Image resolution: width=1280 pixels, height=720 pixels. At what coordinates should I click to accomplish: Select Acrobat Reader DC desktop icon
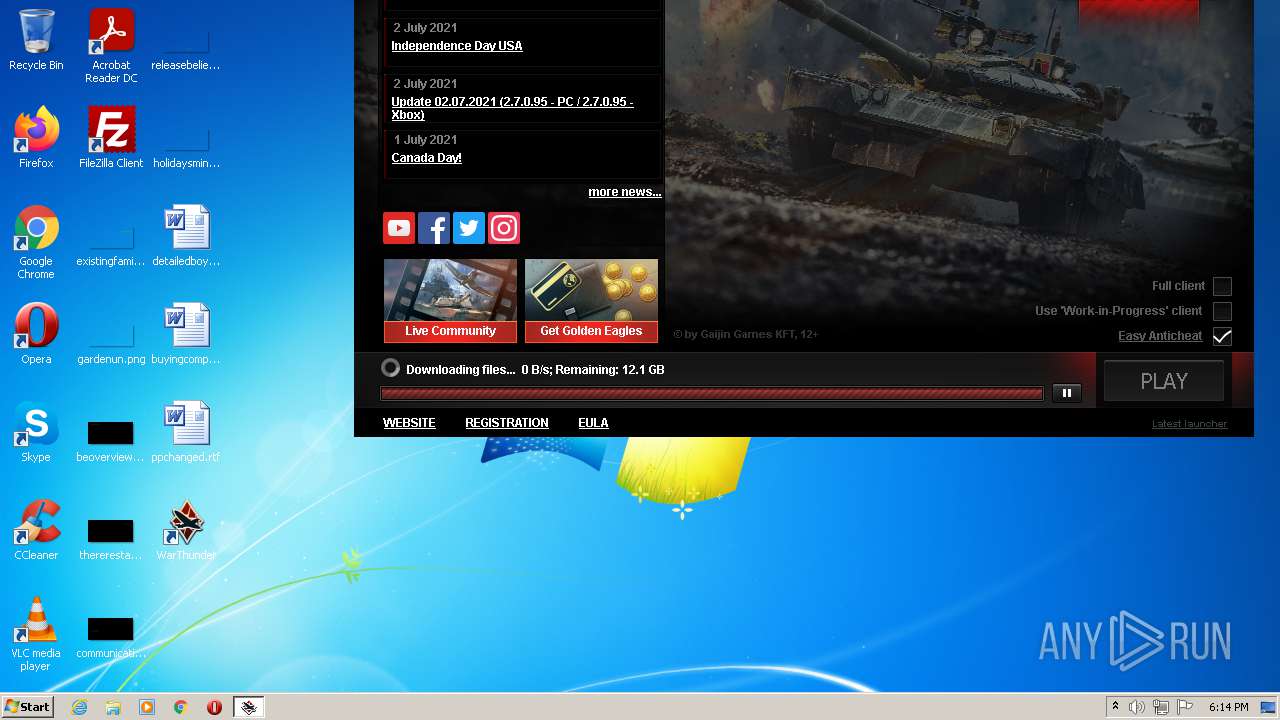click(111, 46)
